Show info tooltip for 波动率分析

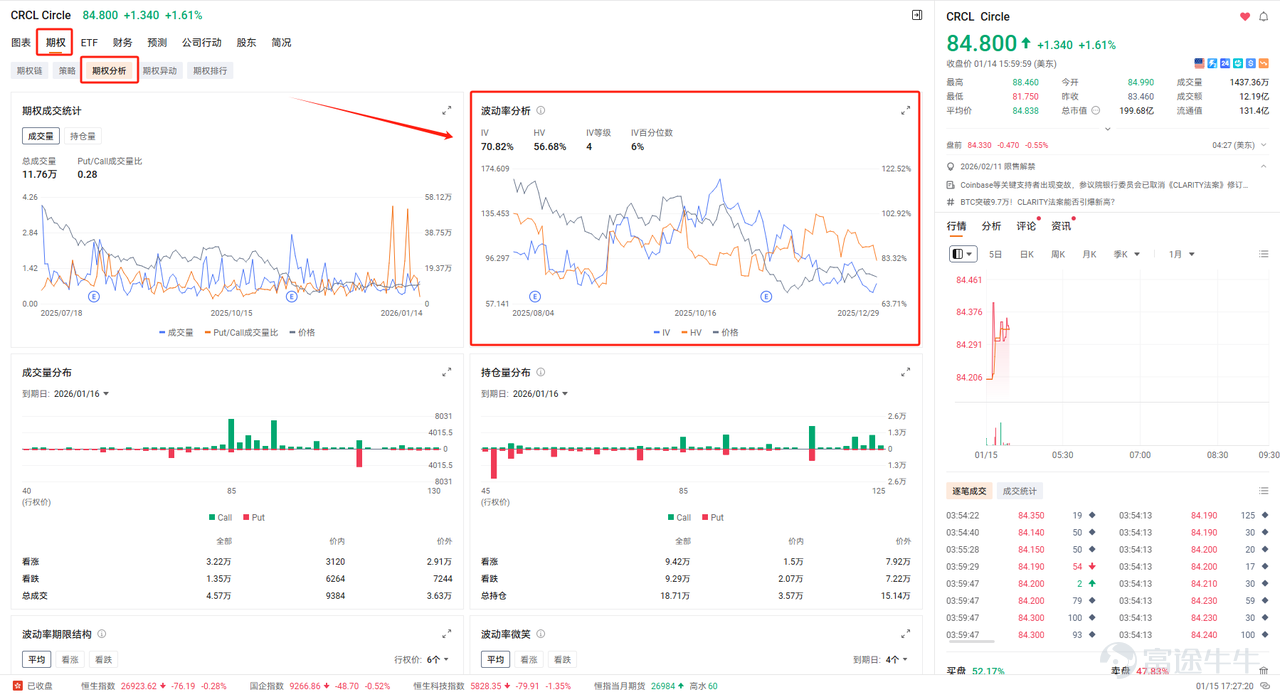(541, 110)
